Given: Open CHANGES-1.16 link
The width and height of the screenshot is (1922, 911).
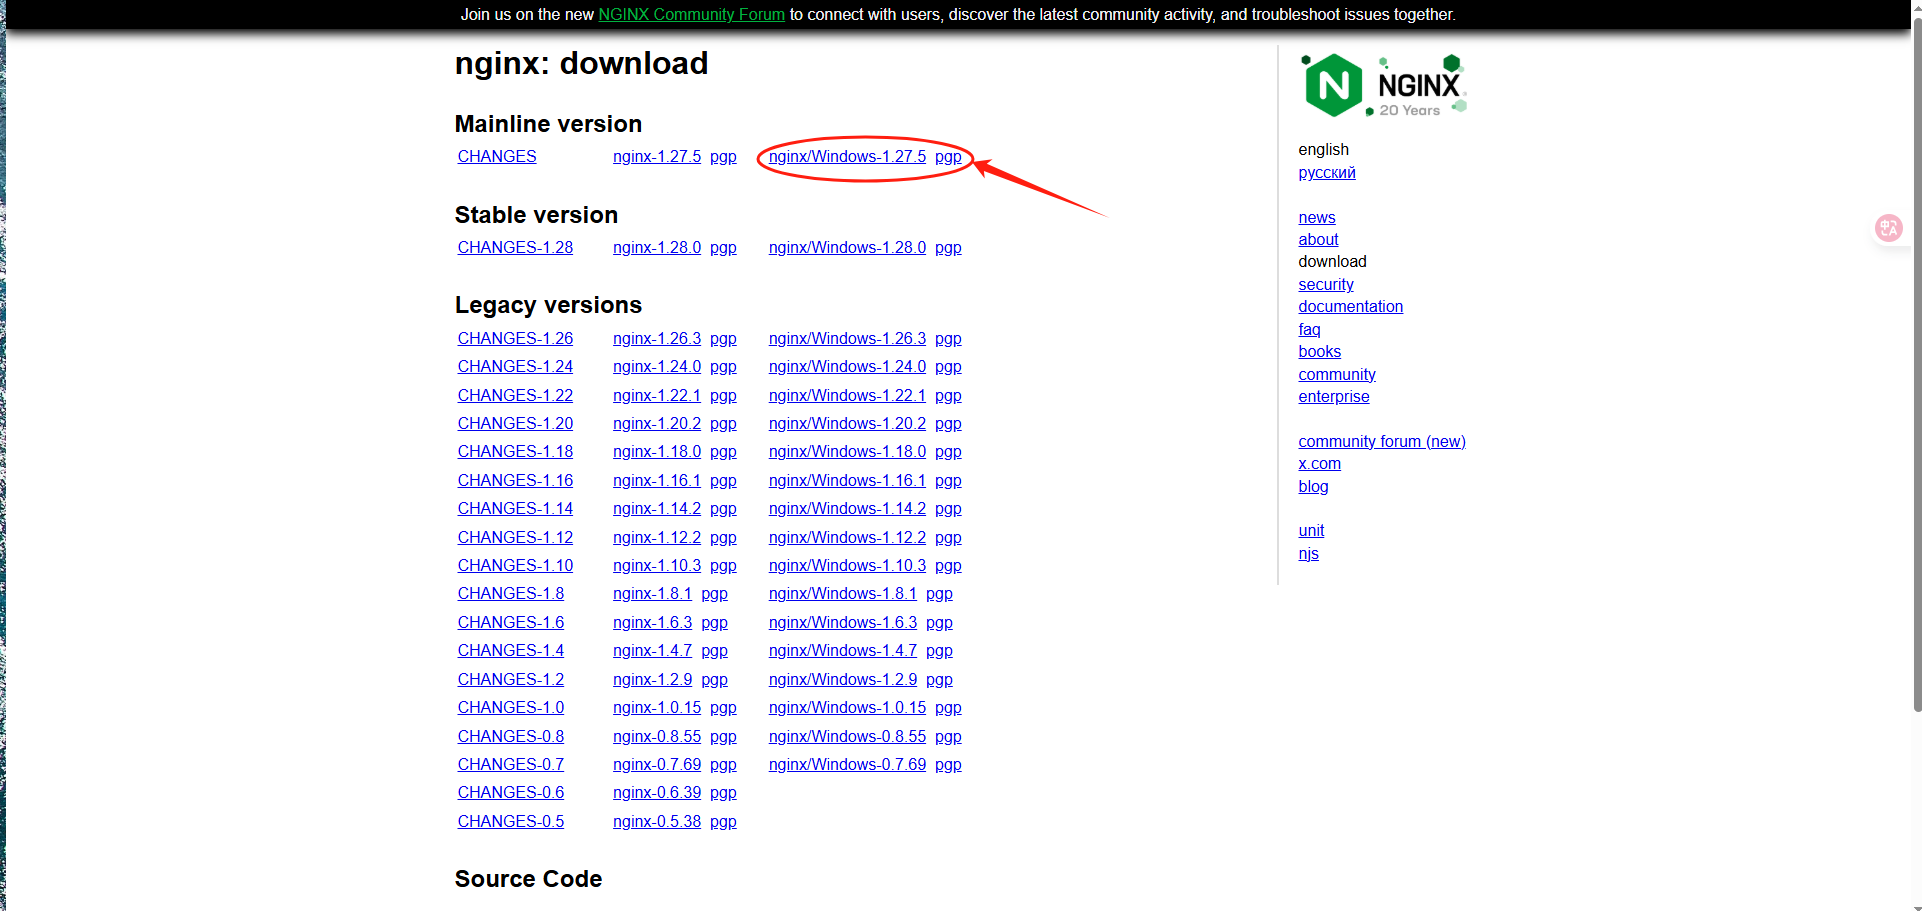Looking at the screenshot, I should 515,481.
